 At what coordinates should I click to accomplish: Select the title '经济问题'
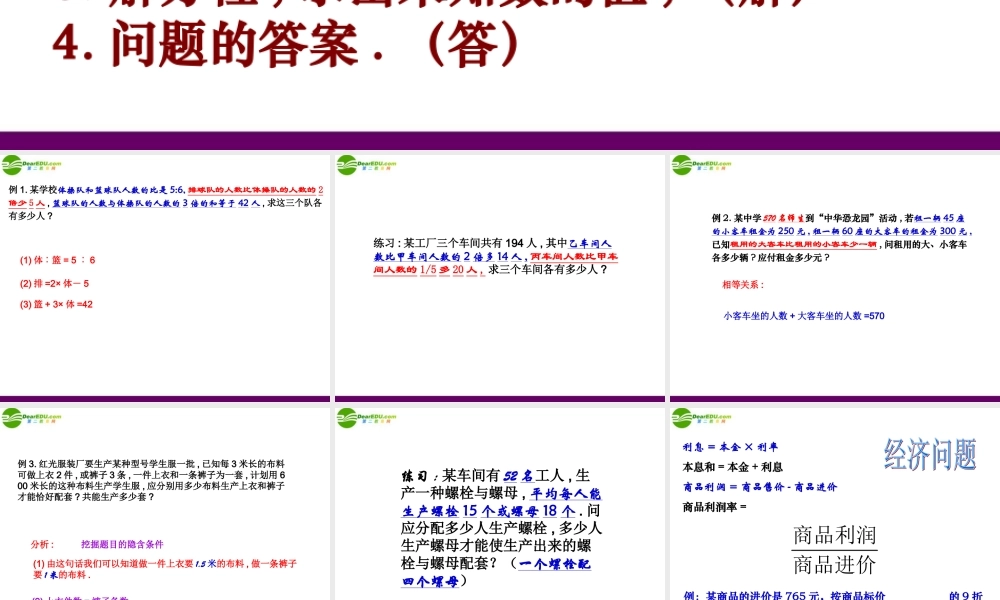pos(930,455)
